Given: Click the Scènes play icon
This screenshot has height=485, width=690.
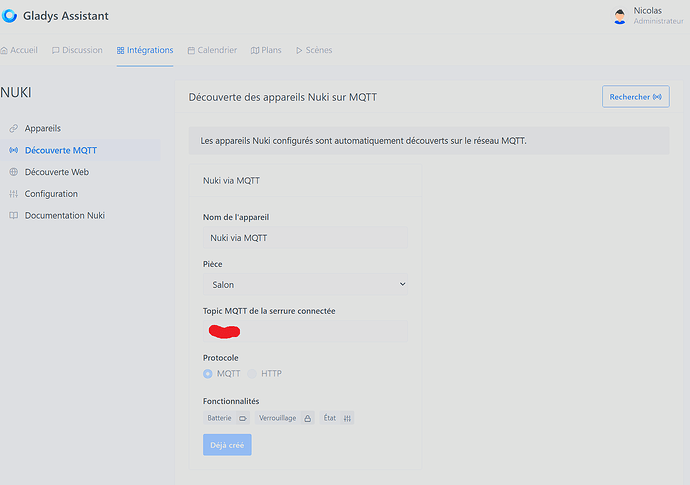Looking at the screenshot, I should pyautogui.click(x=299, y=51).
